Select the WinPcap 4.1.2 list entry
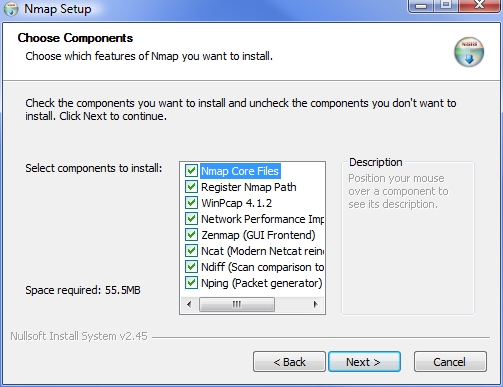The height and width of the screenshot is (387, 503). [x=236, y=203]
